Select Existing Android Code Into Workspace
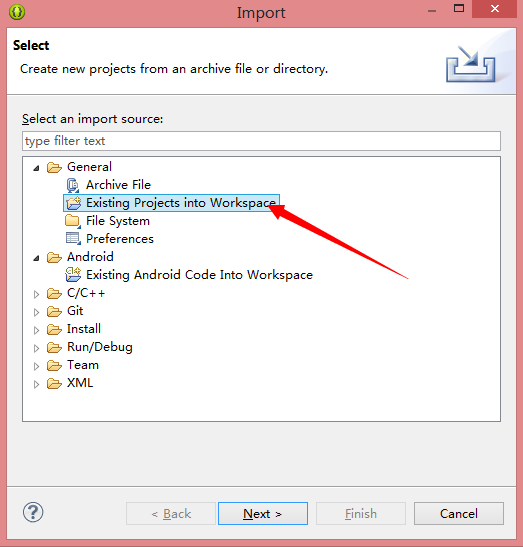 click(x=199, y=275)
